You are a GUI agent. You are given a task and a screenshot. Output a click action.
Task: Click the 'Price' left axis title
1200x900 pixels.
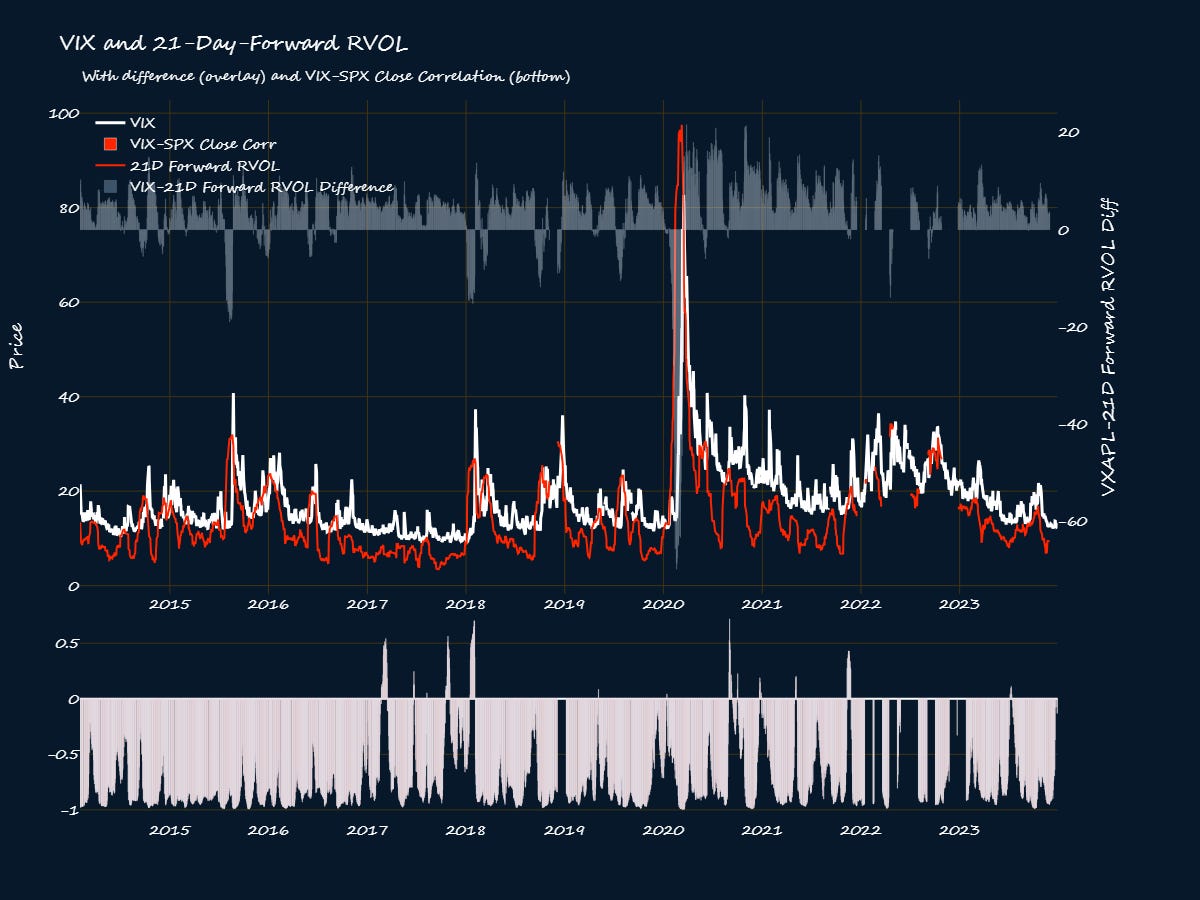pos(16,348)
